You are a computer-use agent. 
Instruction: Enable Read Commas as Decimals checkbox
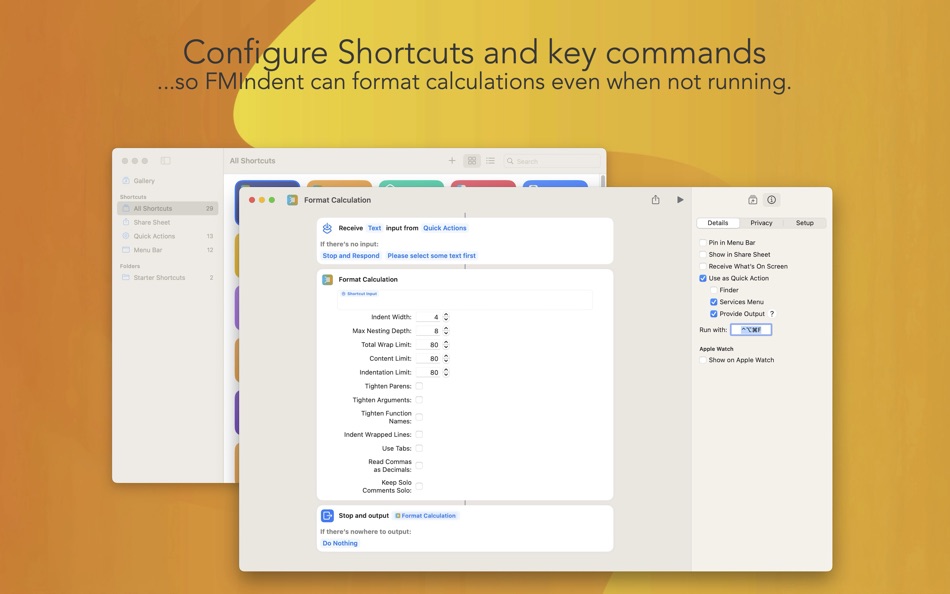[419, 466]
